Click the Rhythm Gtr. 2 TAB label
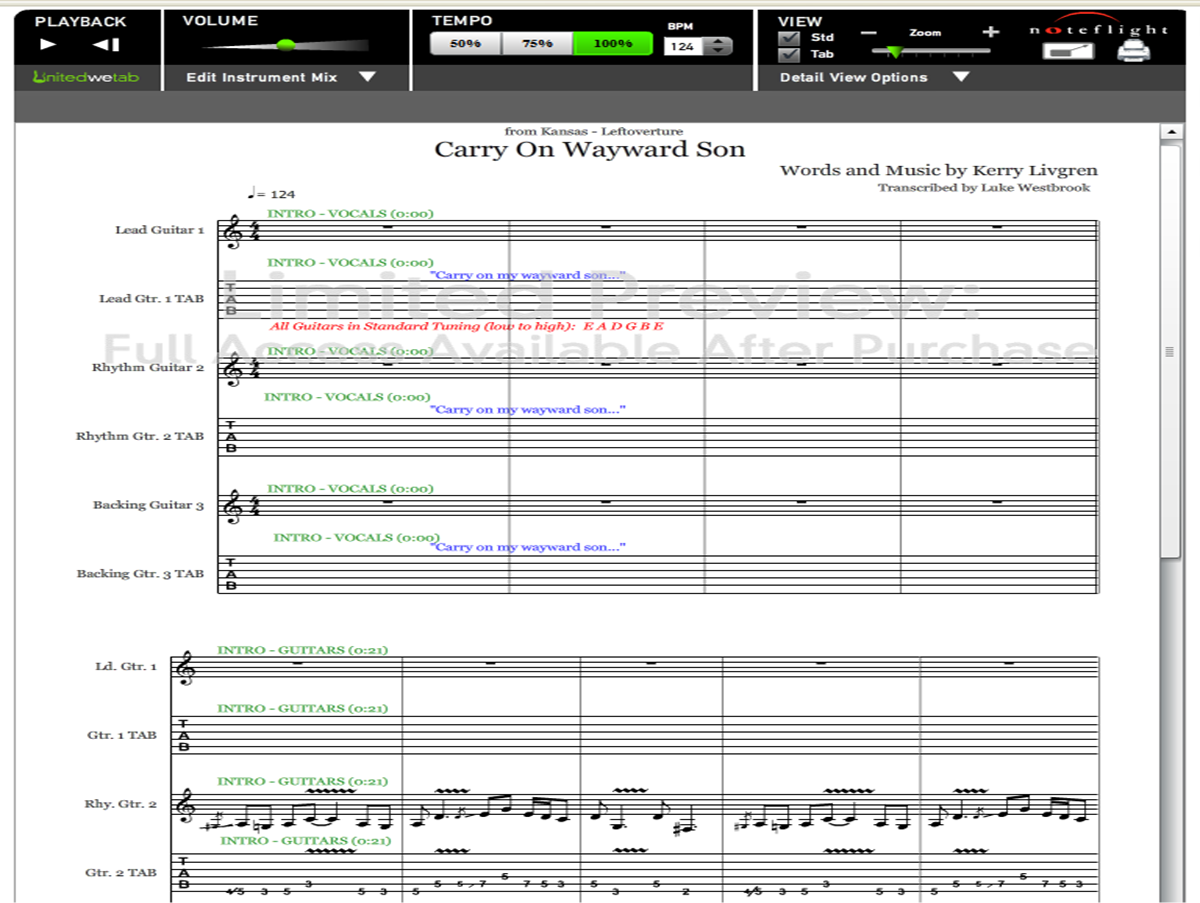The height and width of the screenshot is (903, 1200). click(x=140, y=436)
